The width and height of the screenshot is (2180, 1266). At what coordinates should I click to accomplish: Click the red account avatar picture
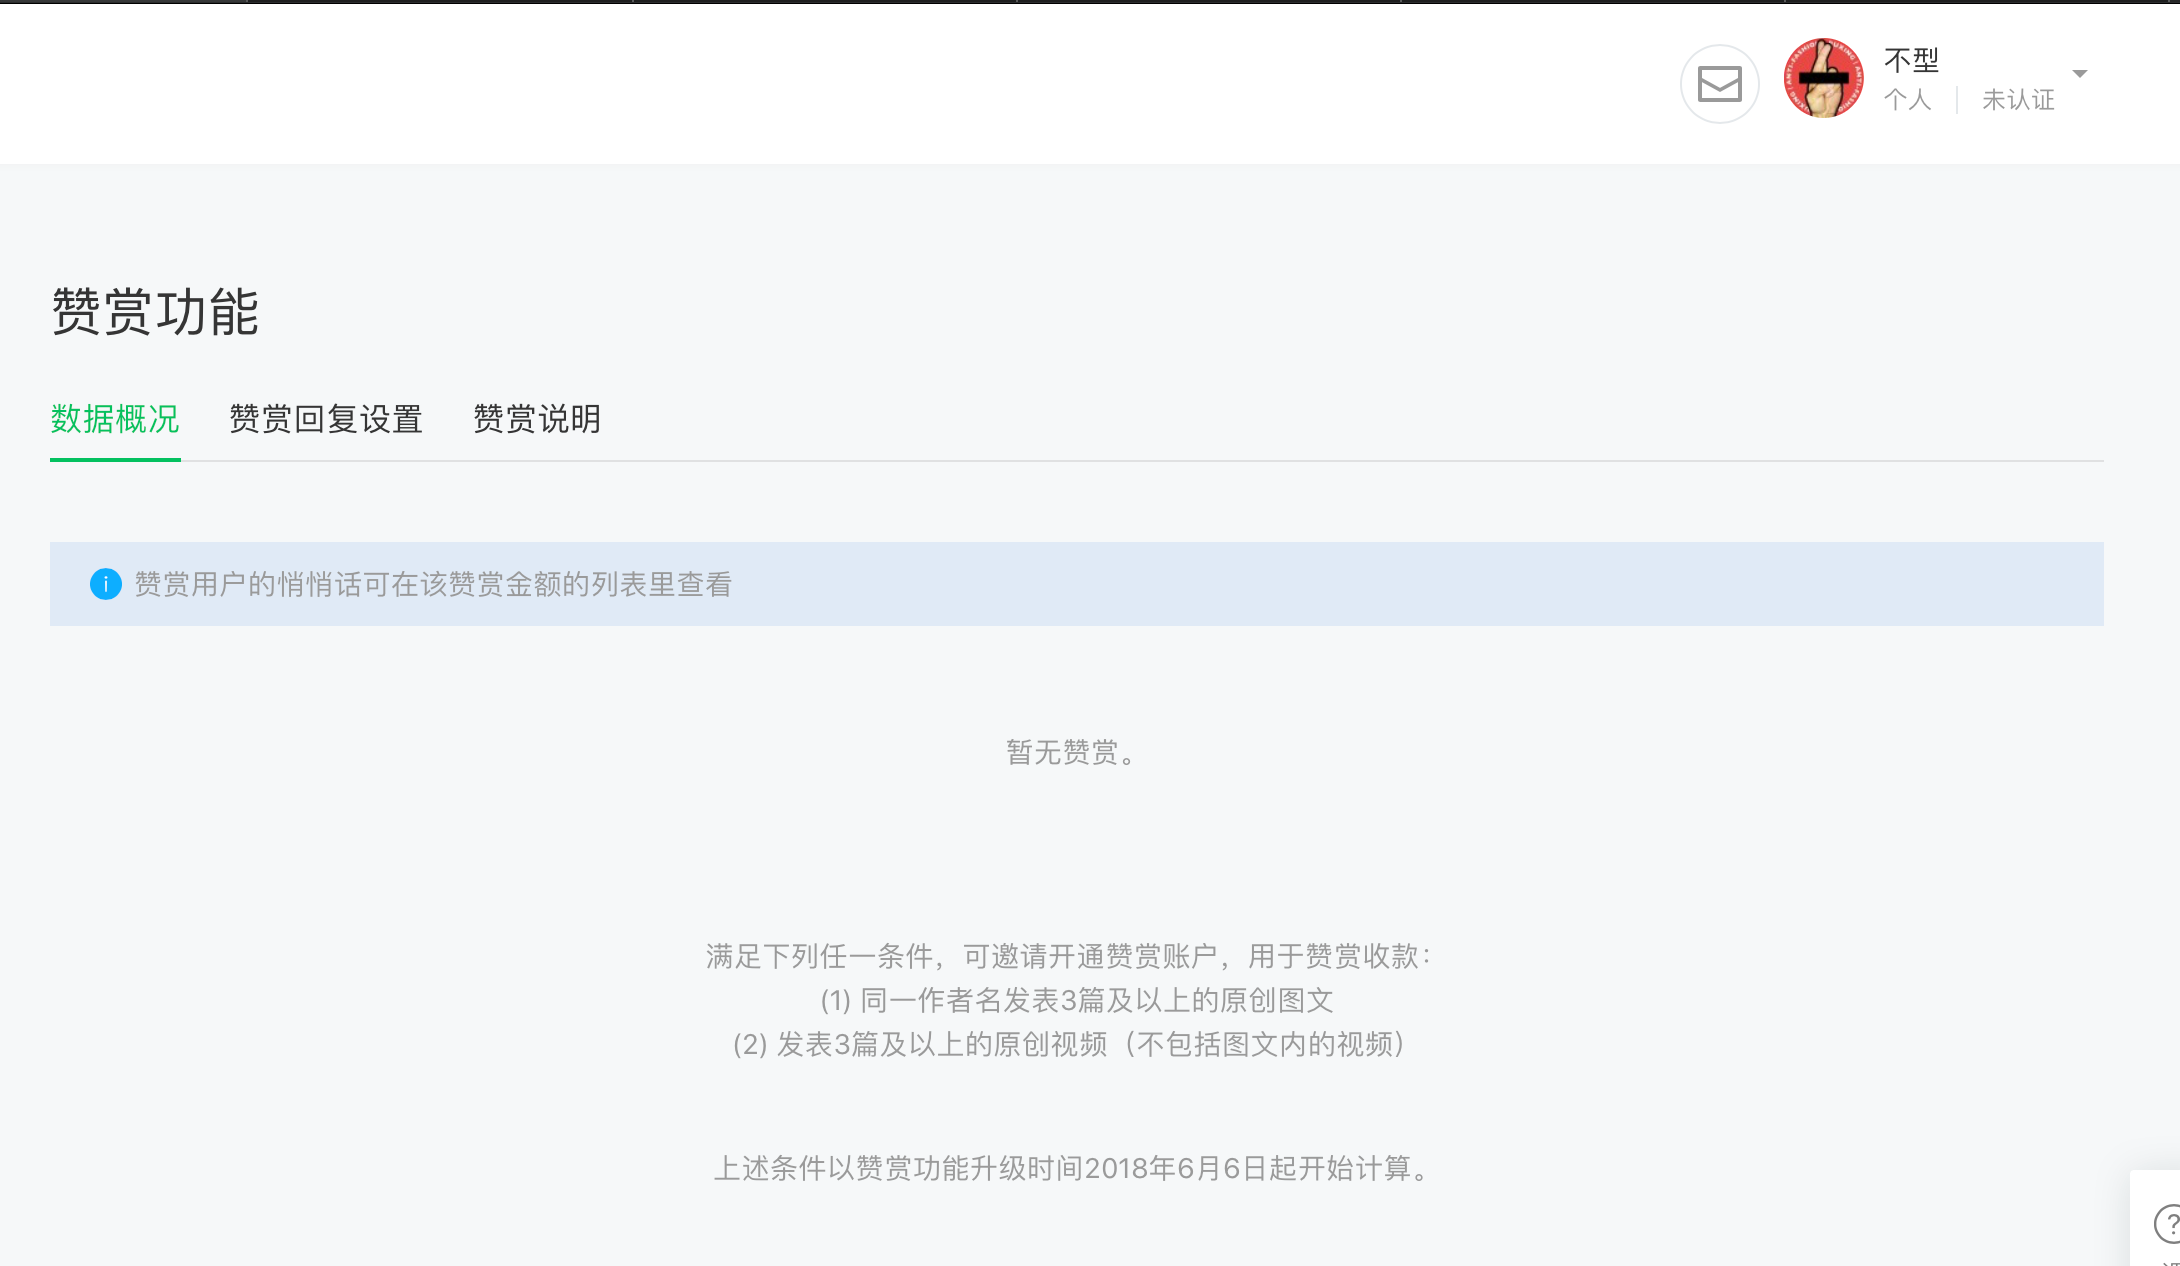1824,78
